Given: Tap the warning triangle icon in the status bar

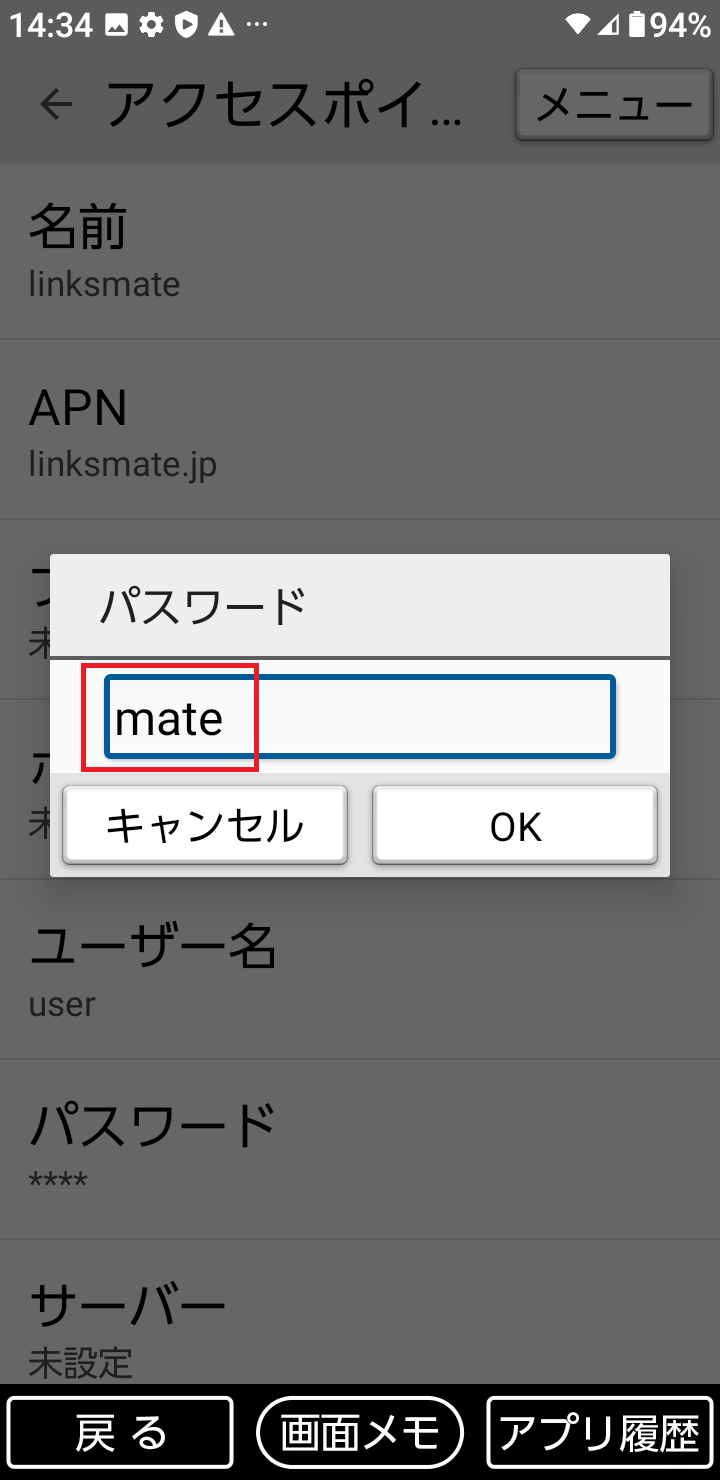Looking at the screenshot, I should coord(221,26).
